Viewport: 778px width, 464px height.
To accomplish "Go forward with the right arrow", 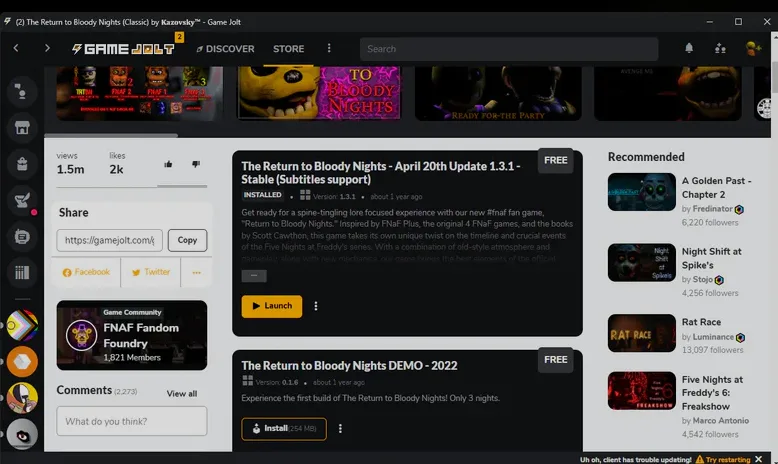I will click(47, 48).
